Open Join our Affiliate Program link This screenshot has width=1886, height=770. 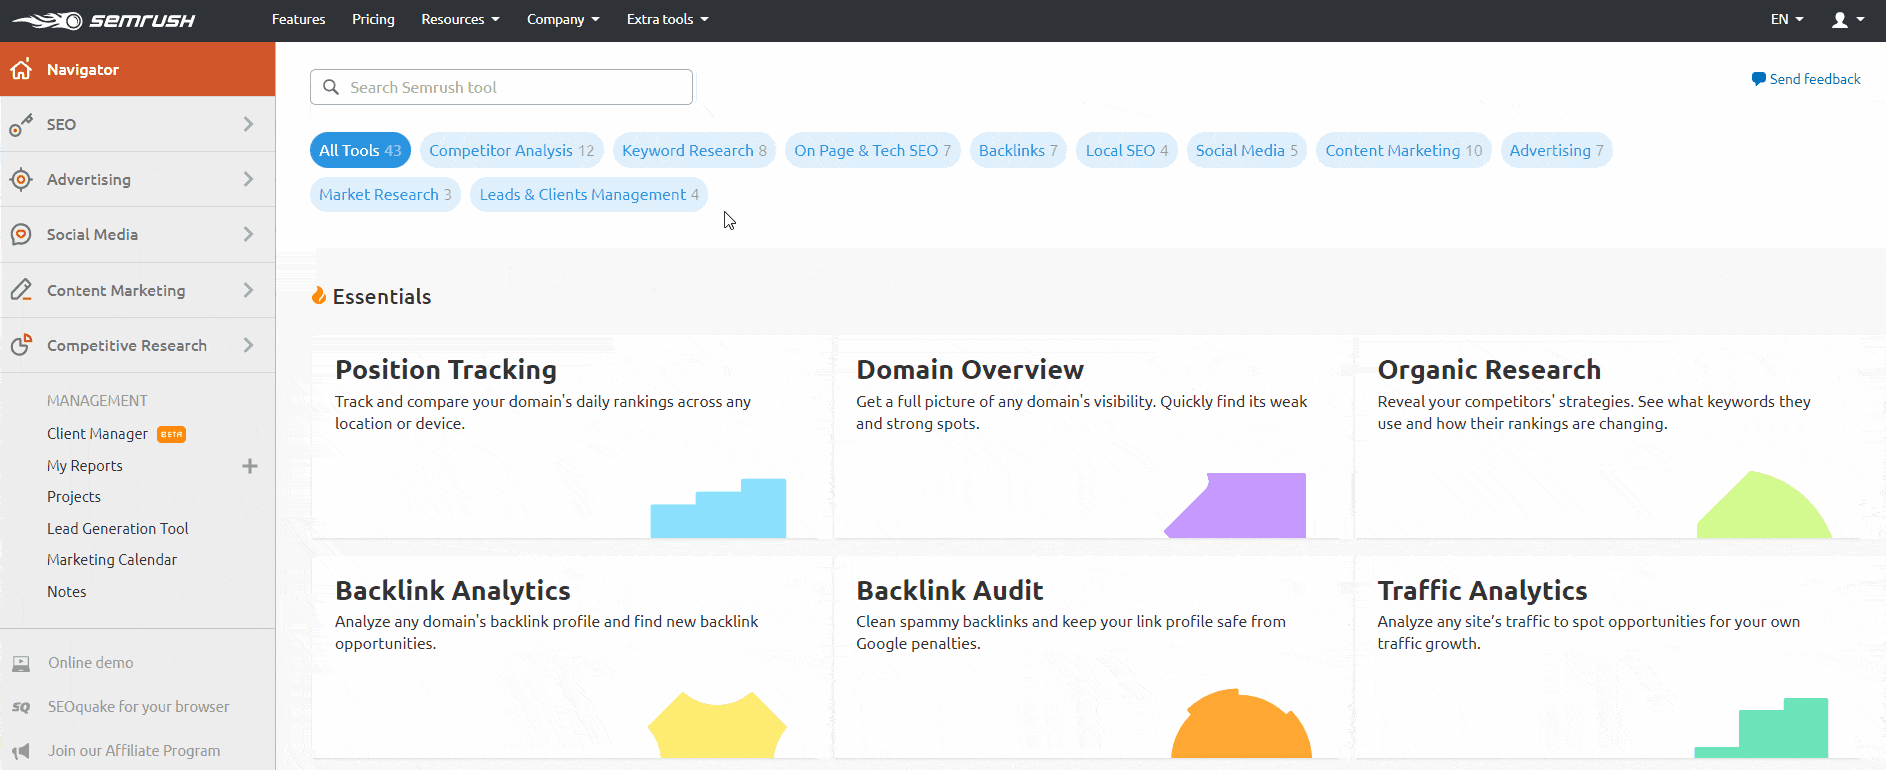point(134,751)
